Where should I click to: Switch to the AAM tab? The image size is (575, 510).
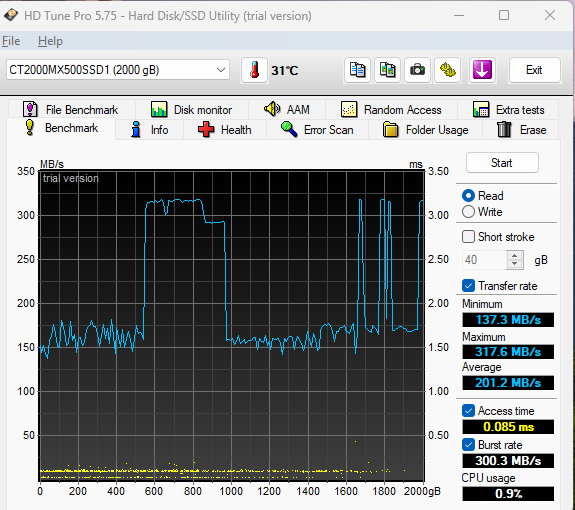pyautogui.click(x=287, y=109)
